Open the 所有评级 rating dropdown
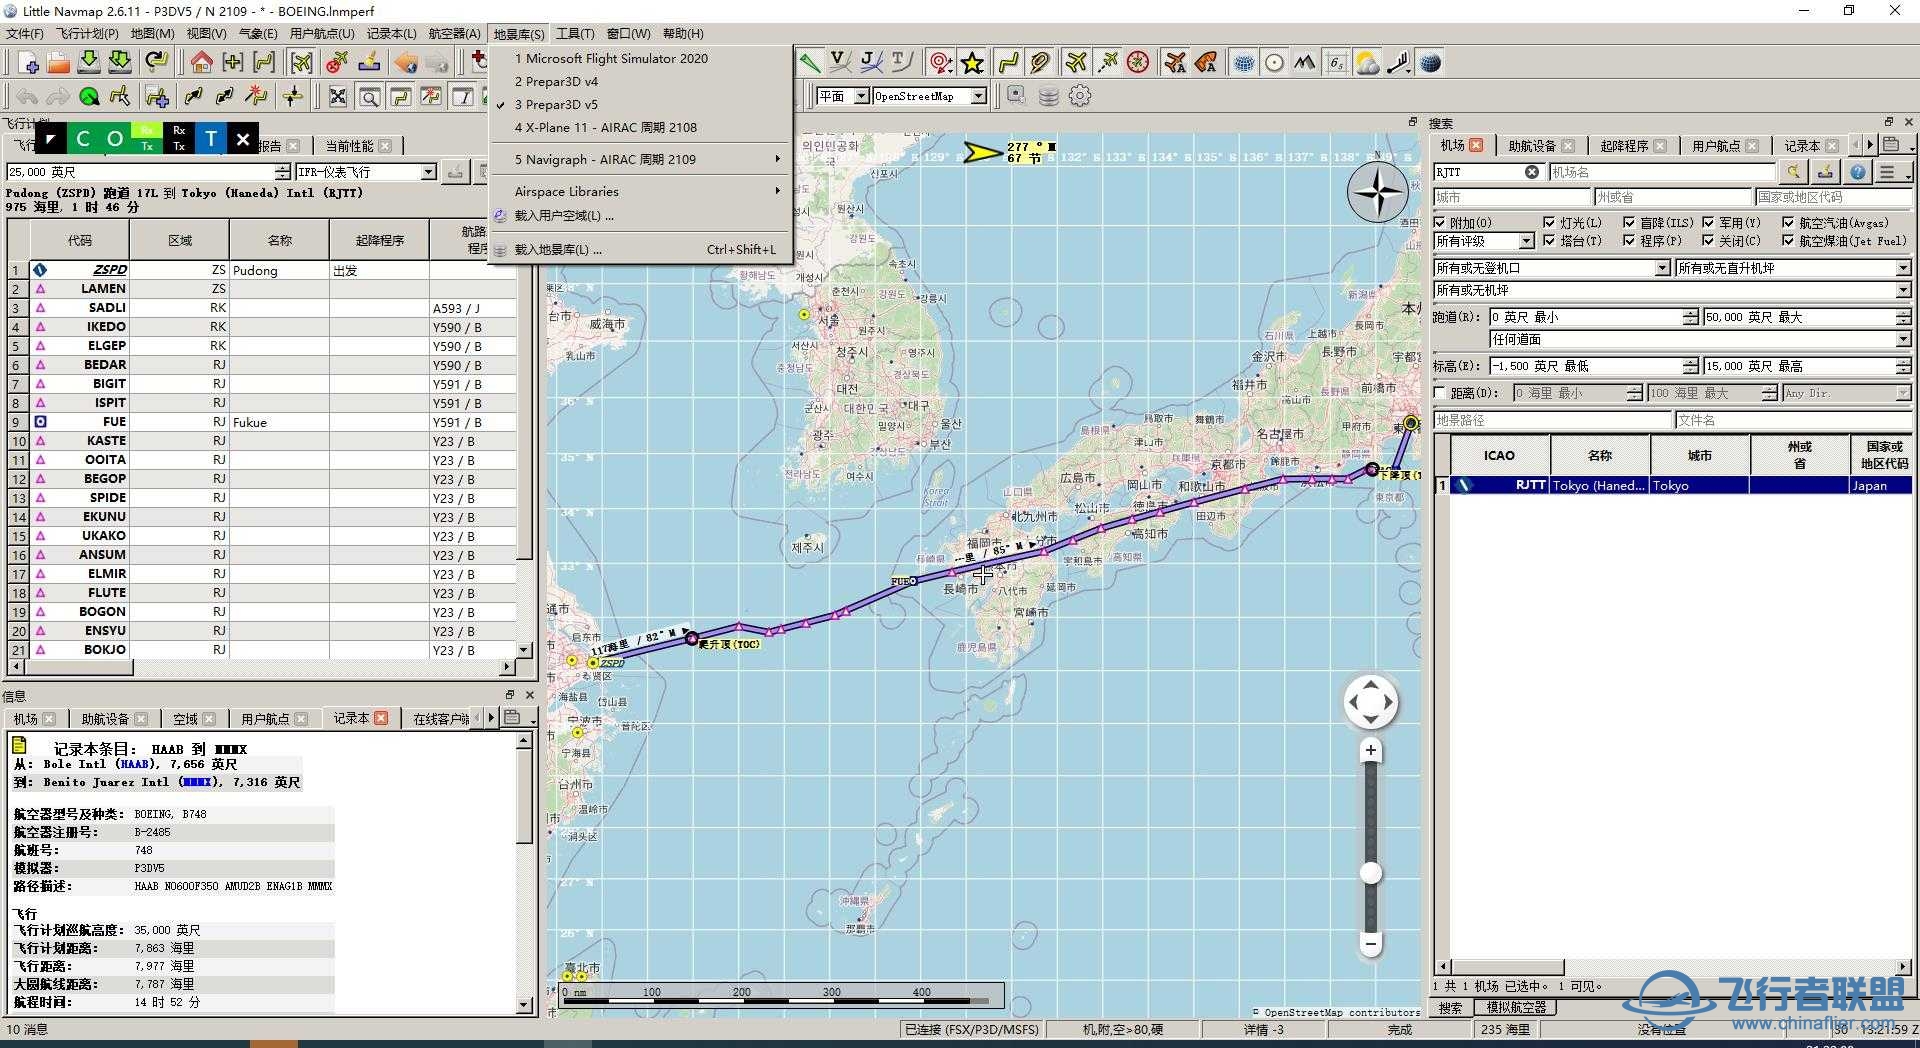 1484,241
